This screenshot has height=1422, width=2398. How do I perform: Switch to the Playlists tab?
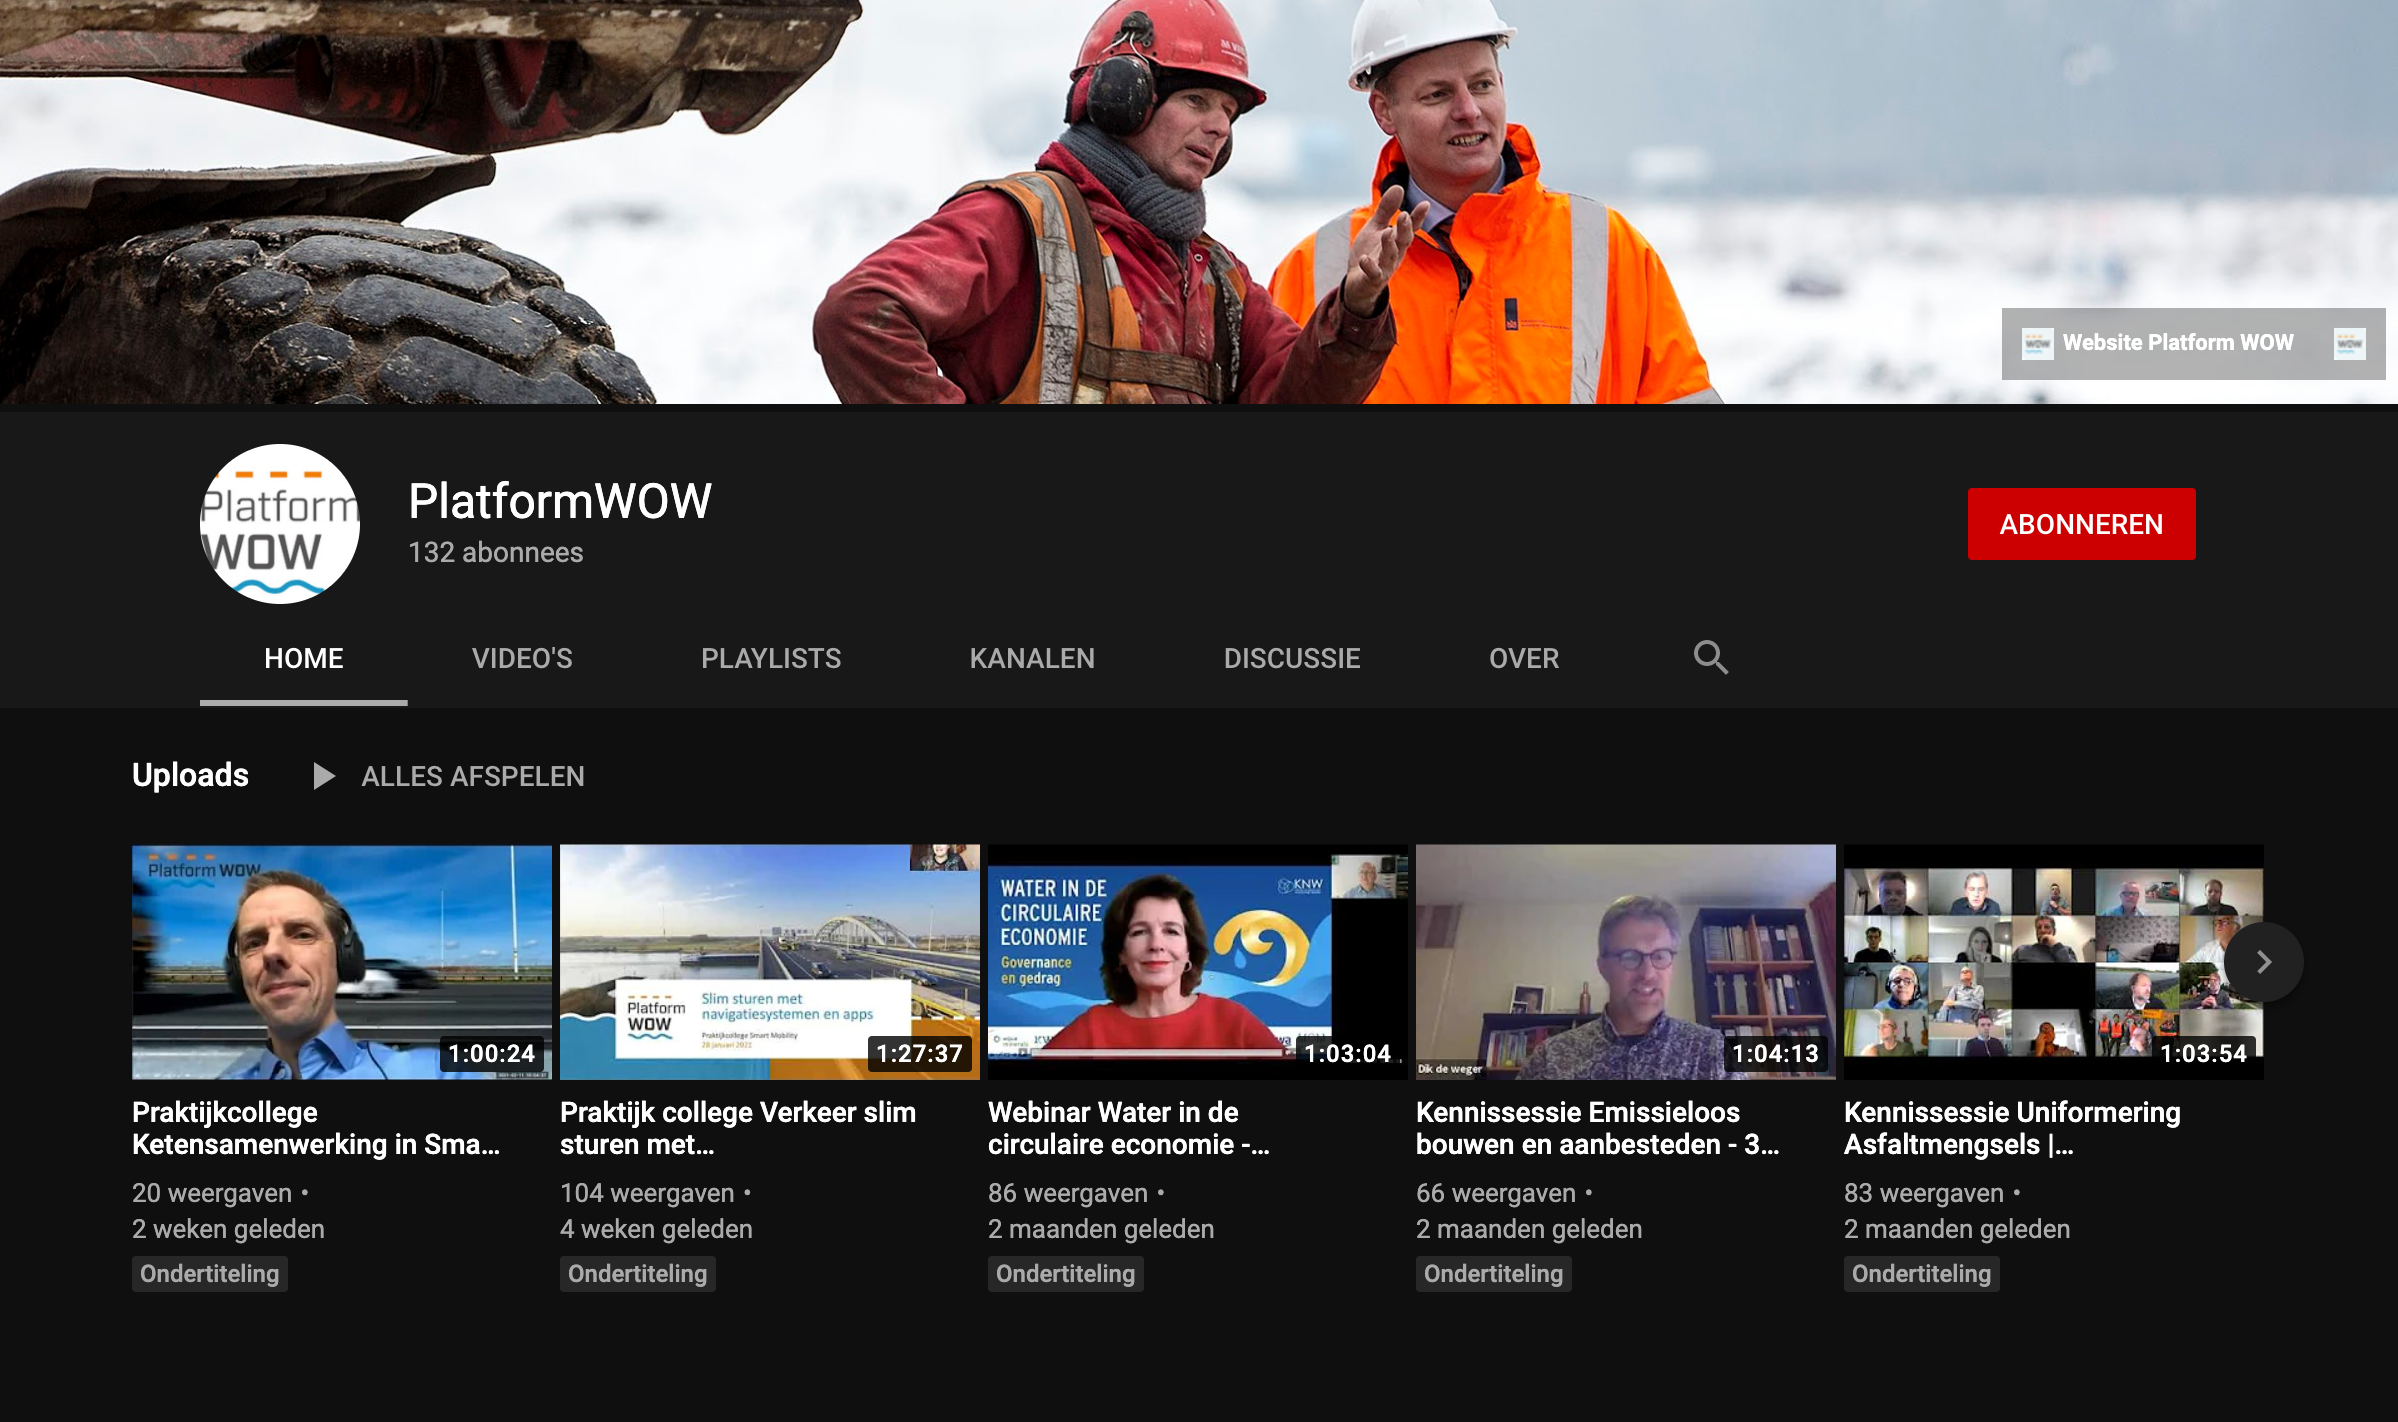(x=770, y=658)
